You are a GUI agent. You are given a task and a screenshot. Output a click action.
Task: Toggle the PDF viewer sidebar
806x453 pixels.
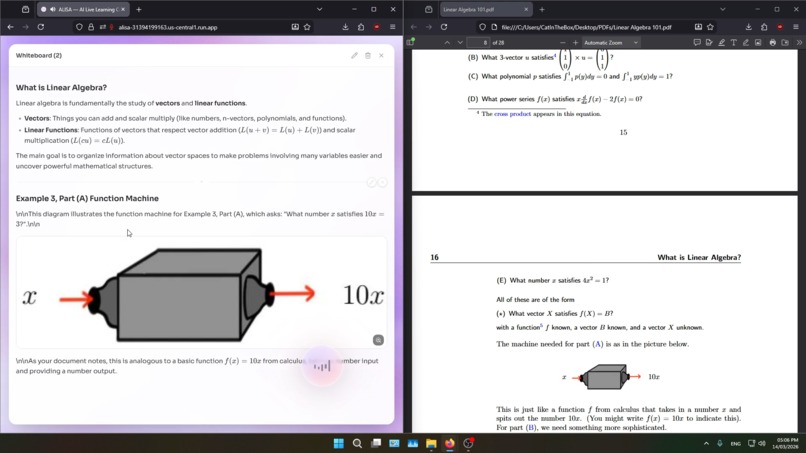(x=410, y=43)
